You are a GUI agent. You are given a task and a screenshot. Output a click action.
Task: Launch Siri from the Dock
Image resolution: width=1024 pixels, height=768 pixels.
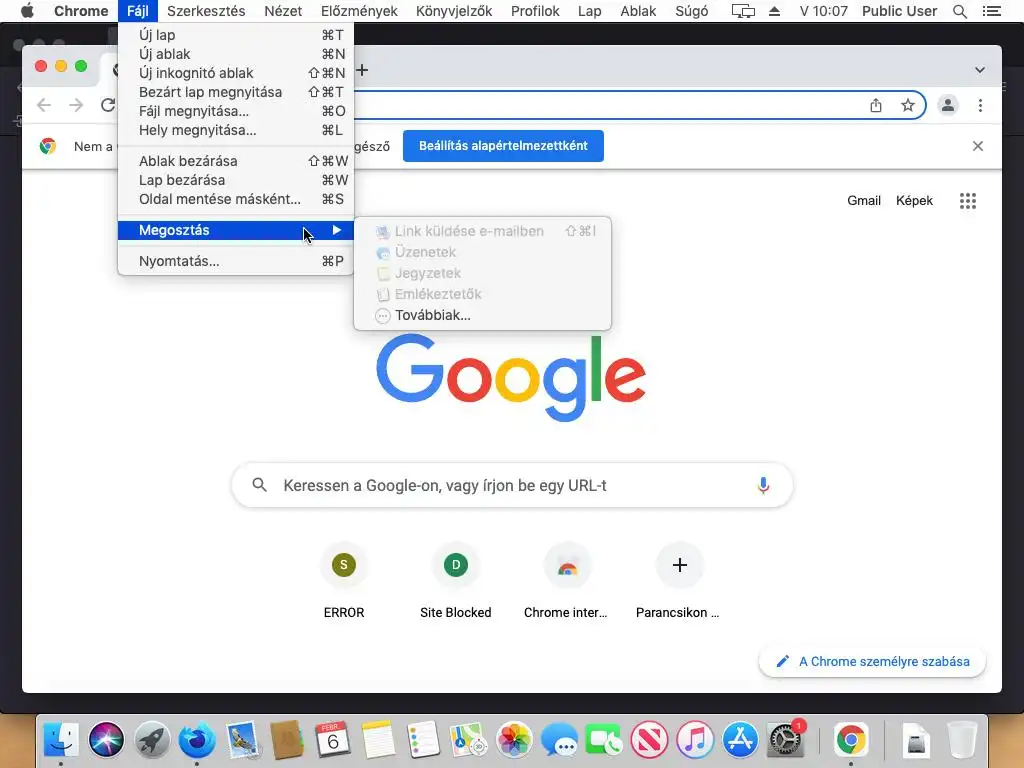click(106, 739)
